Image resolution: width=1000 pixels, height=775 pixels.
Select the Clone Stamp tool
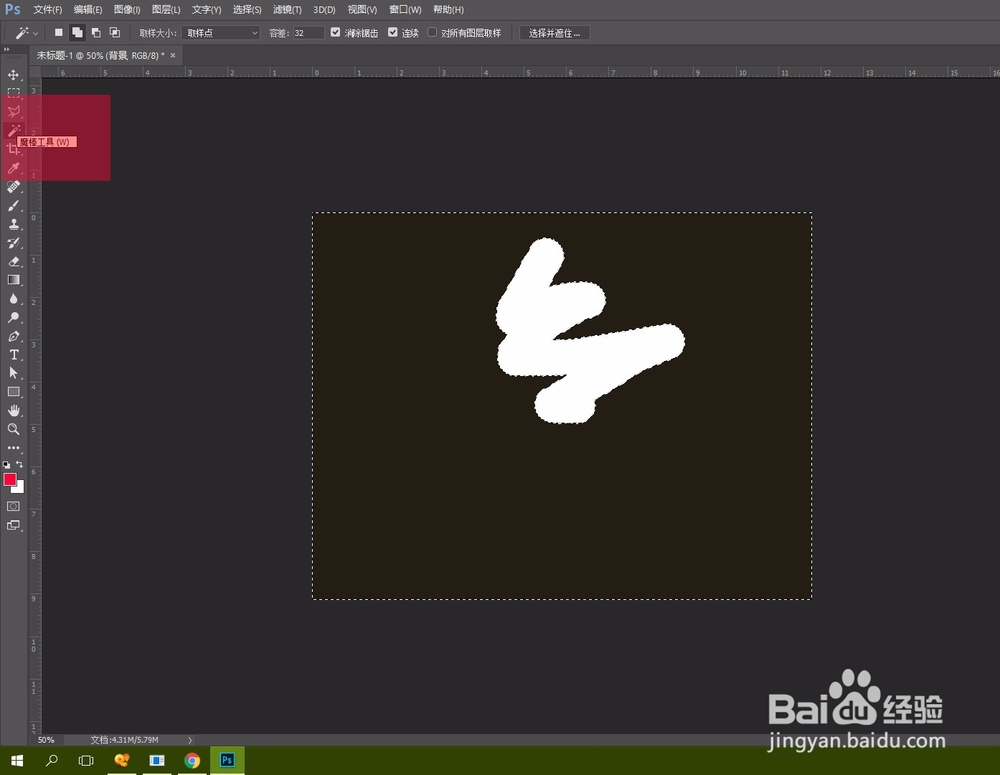click(x=13, y=224)
